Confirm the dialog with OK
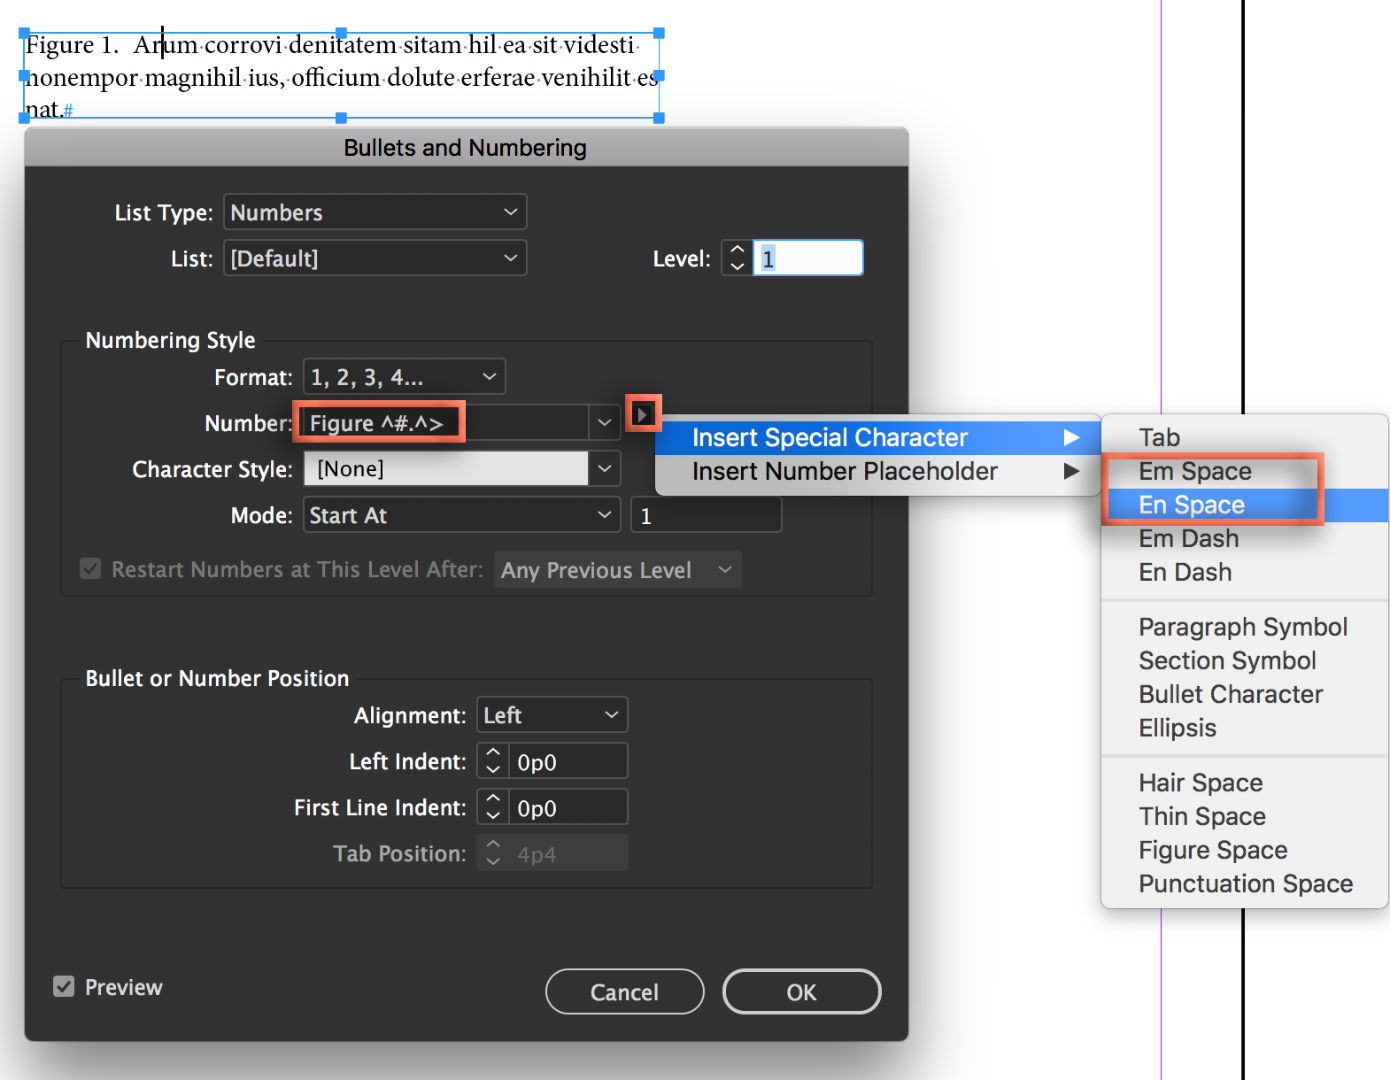1390x1080 pixels. point(802,992)
